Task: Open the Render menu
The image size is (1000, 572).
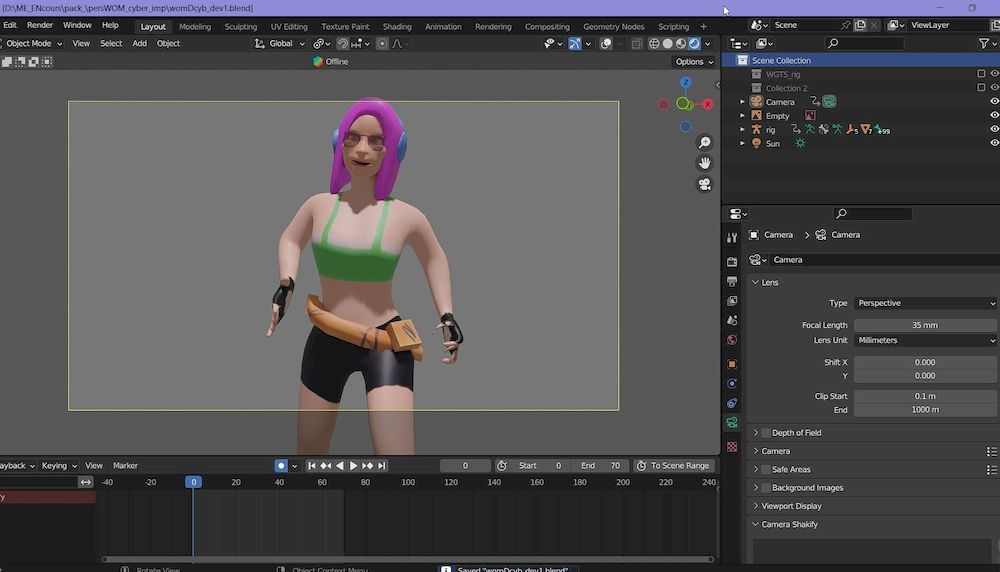Action: coord(40,25)
